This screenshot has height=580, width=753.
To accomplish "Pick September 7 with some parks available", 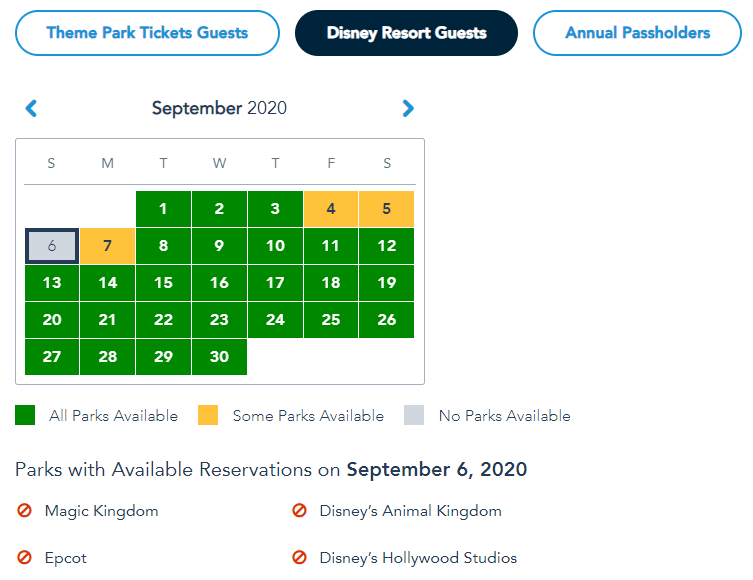I will tap(108, 246).
